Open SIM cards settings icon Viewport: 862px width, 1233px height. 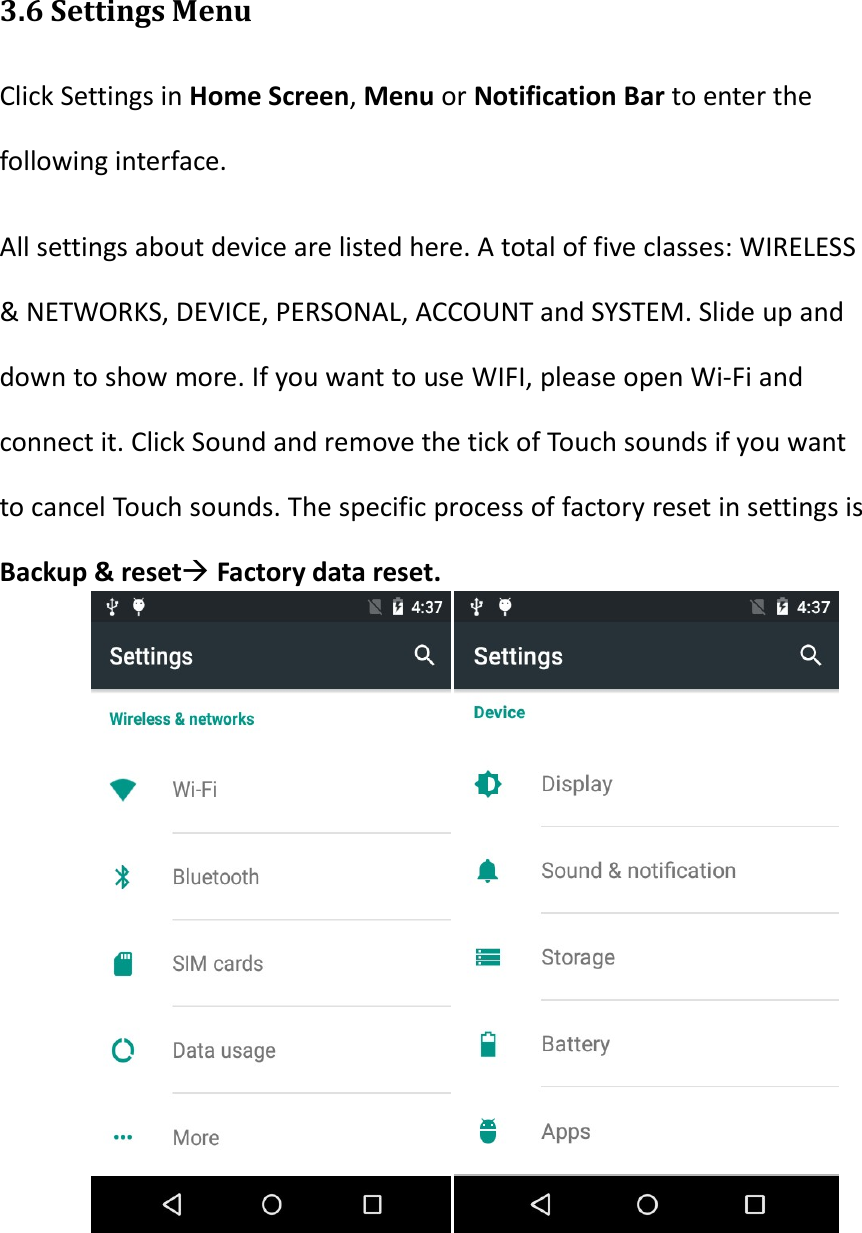pos(122,963)
